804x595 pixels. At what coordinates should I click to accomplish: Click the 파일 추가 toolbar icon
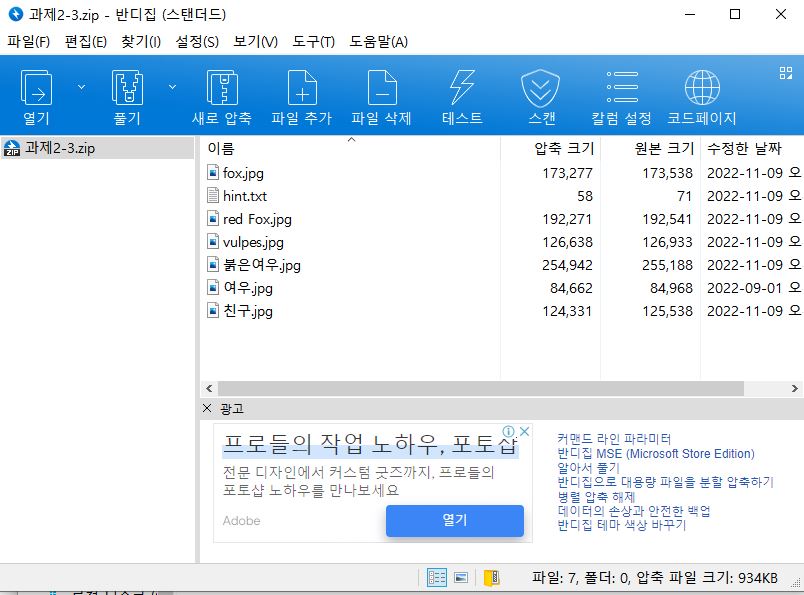302,97
